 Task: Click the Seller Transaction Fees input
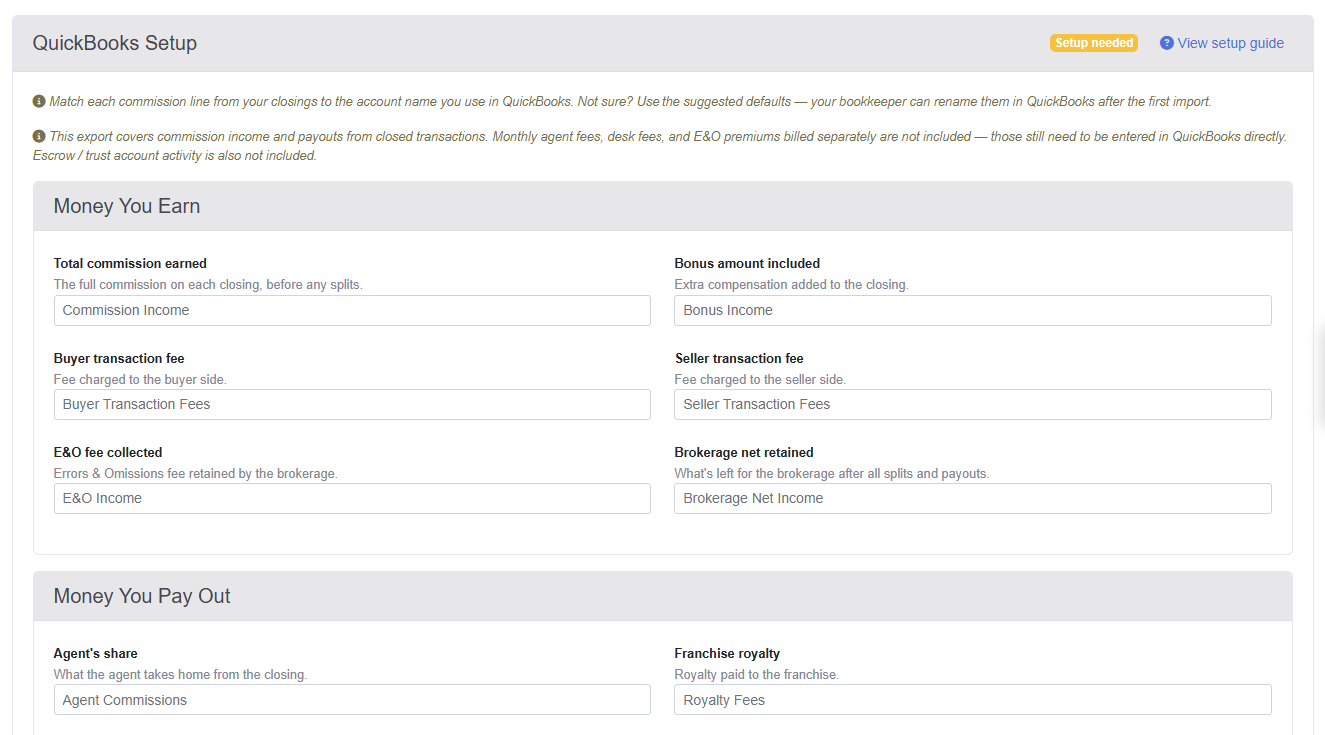coord(973,404)
